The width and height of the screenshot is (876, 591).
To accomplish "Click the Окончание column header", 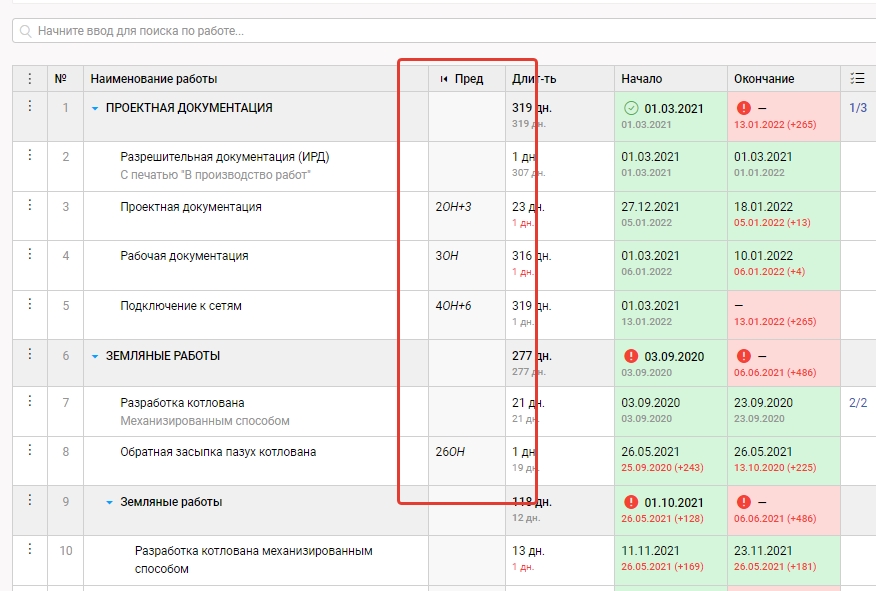I will tap(764, 79).
